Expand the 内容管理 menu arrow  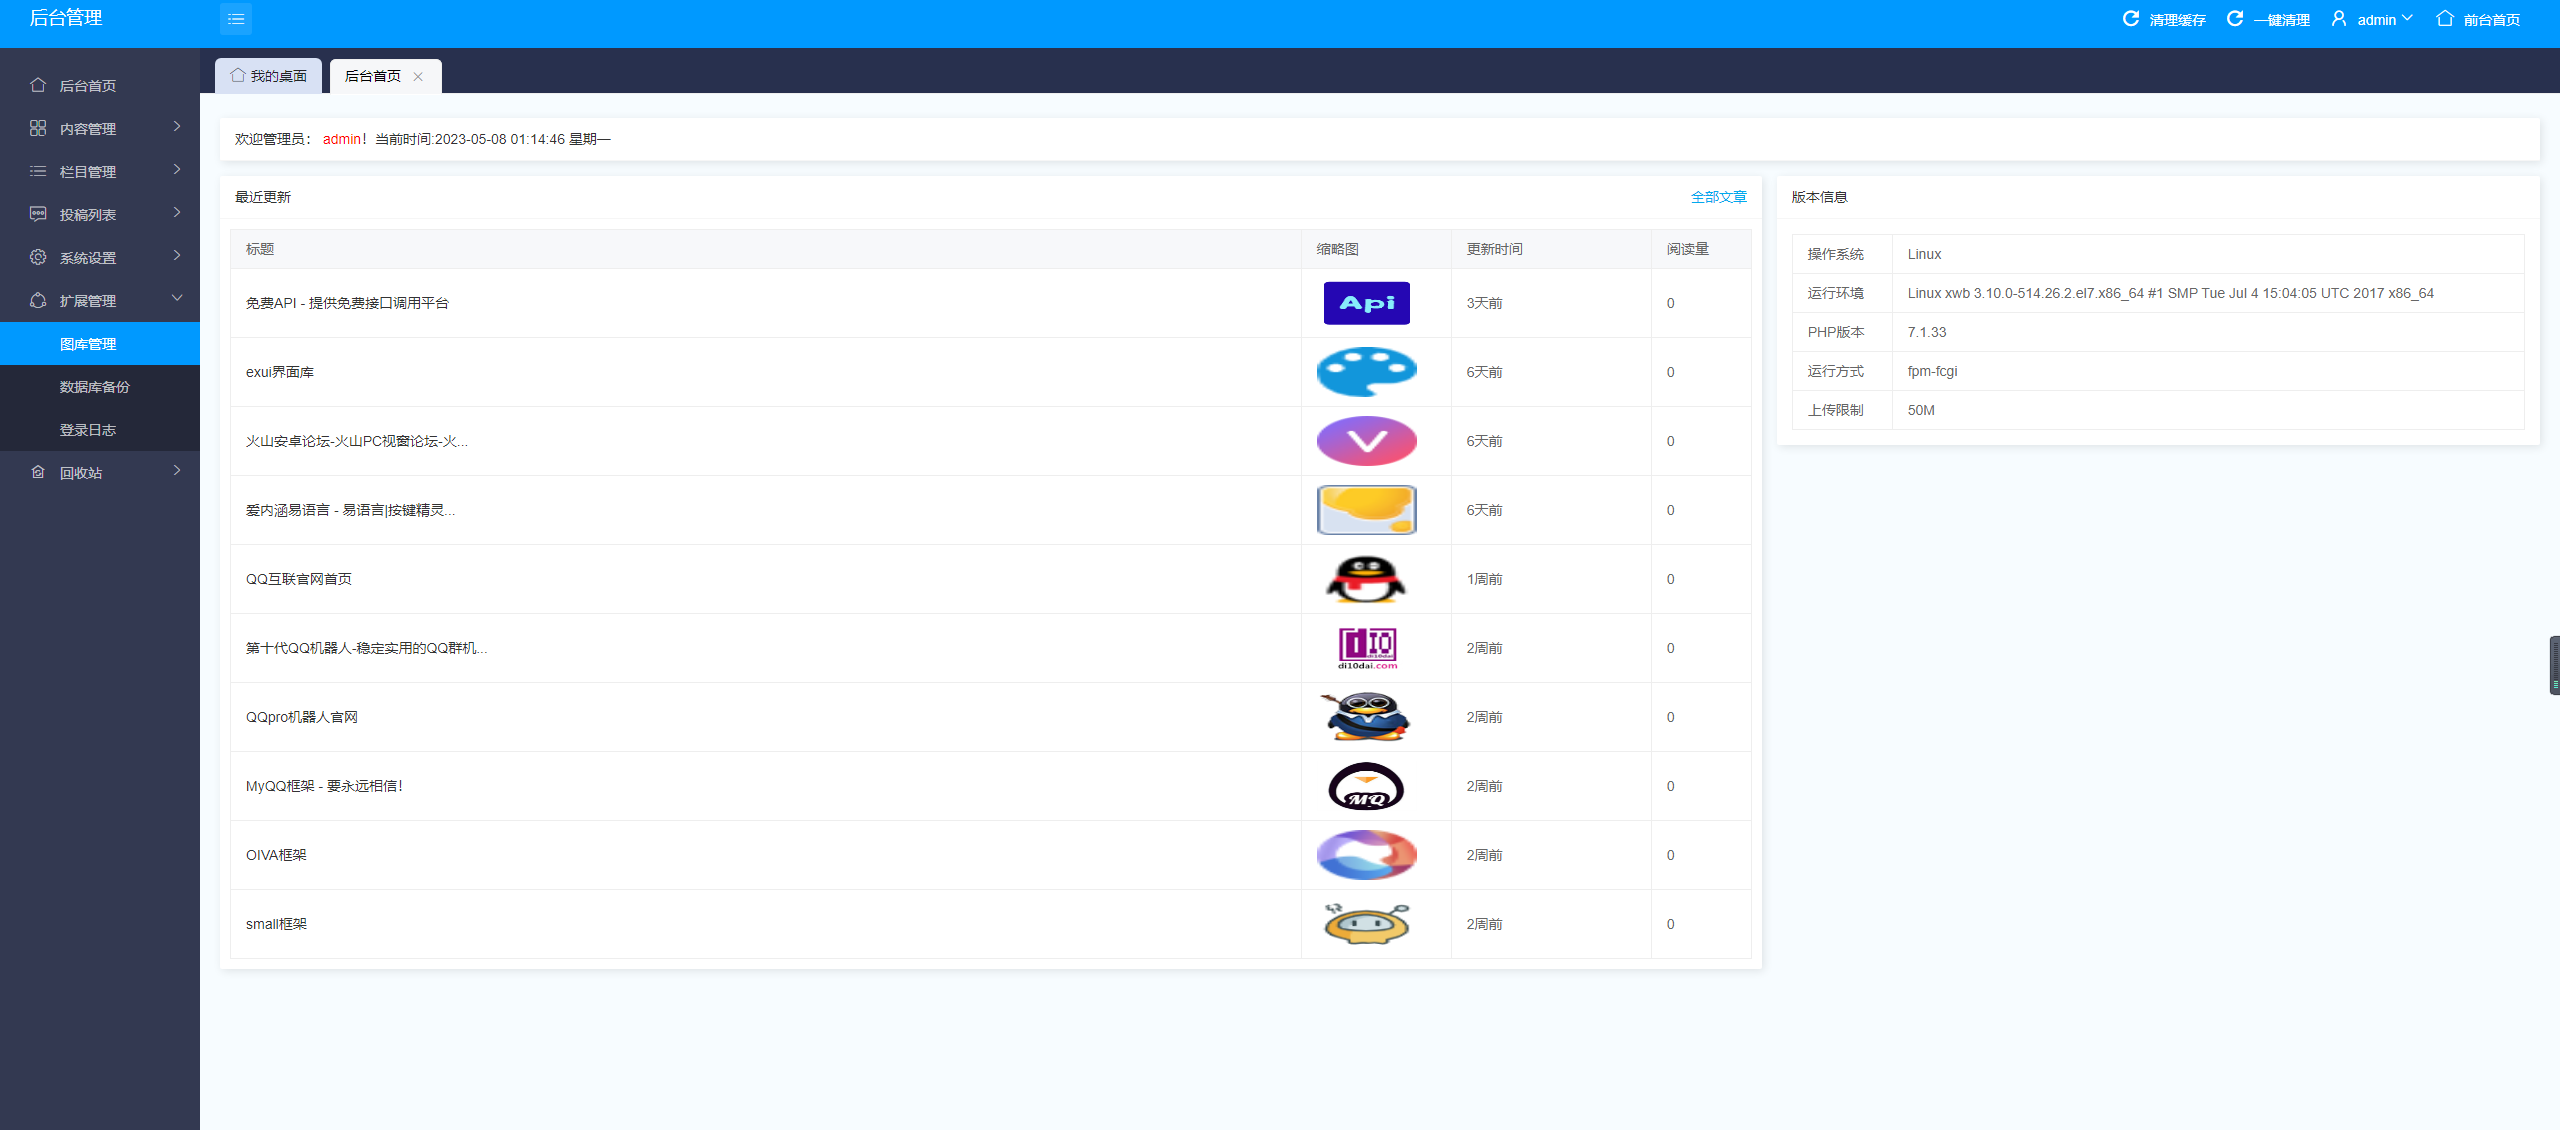177,126
